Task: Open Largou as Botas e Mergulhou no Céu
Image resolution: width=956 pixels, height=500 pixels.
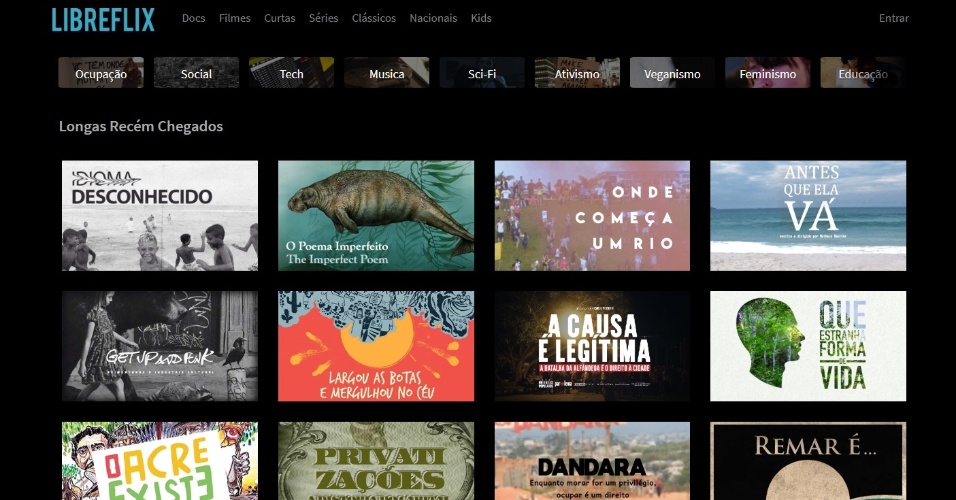Action: [376, 346]
